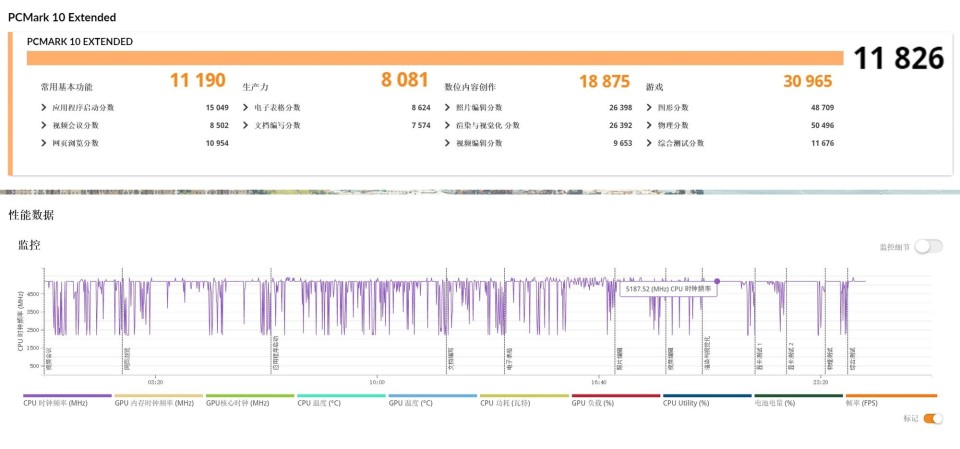
Task: Expand the 应用程序启动分数 row
Action: pos(44,108)
